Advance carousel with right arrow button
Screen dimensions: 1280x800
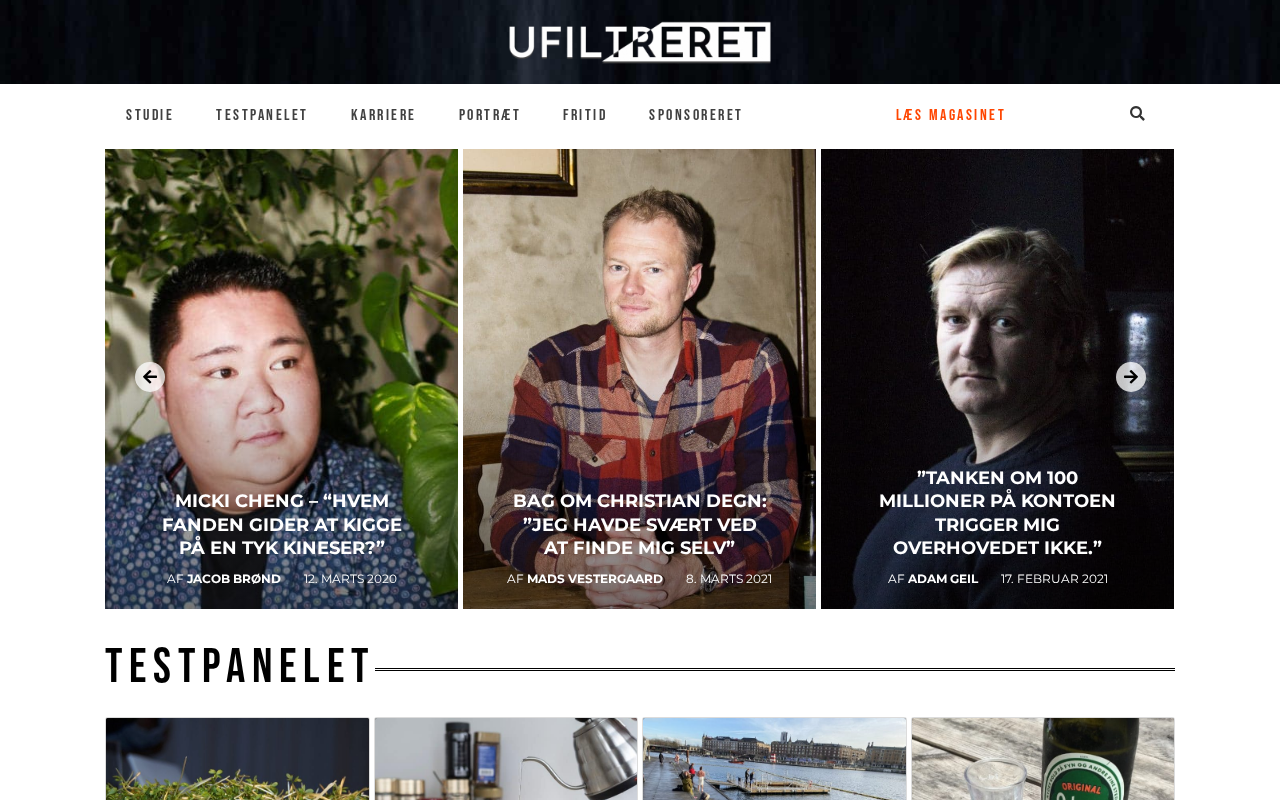pyautogui.click(x=1131, y=377)
